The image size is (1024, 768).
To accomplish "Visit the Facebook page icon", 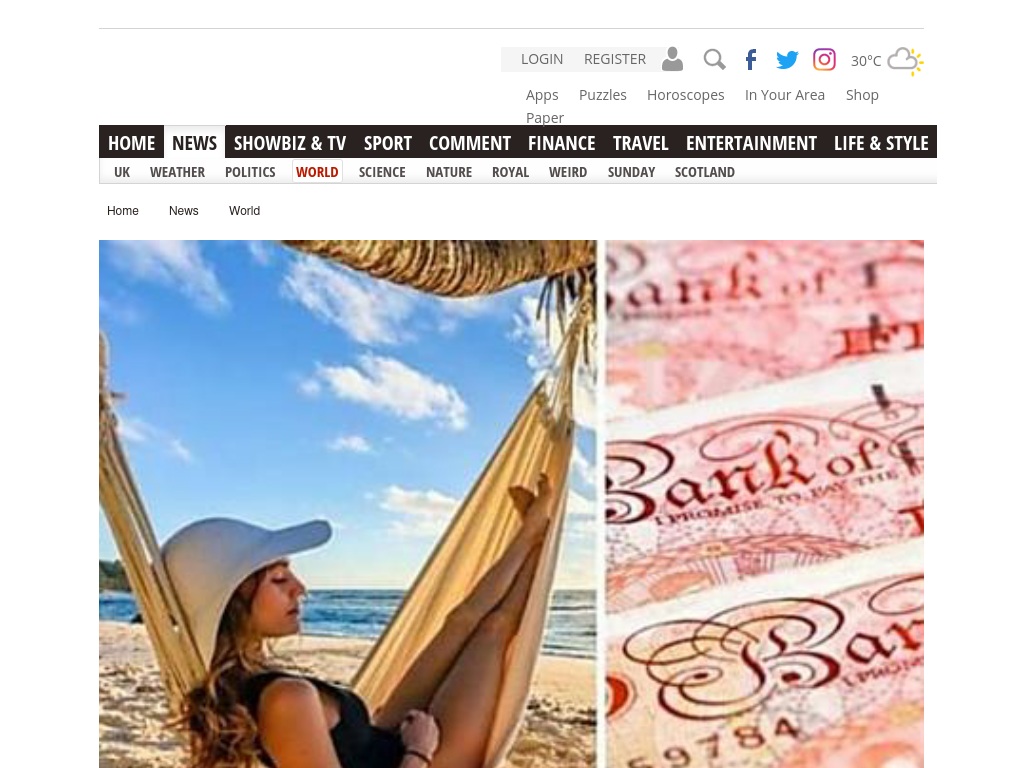I will click(751, 59).
